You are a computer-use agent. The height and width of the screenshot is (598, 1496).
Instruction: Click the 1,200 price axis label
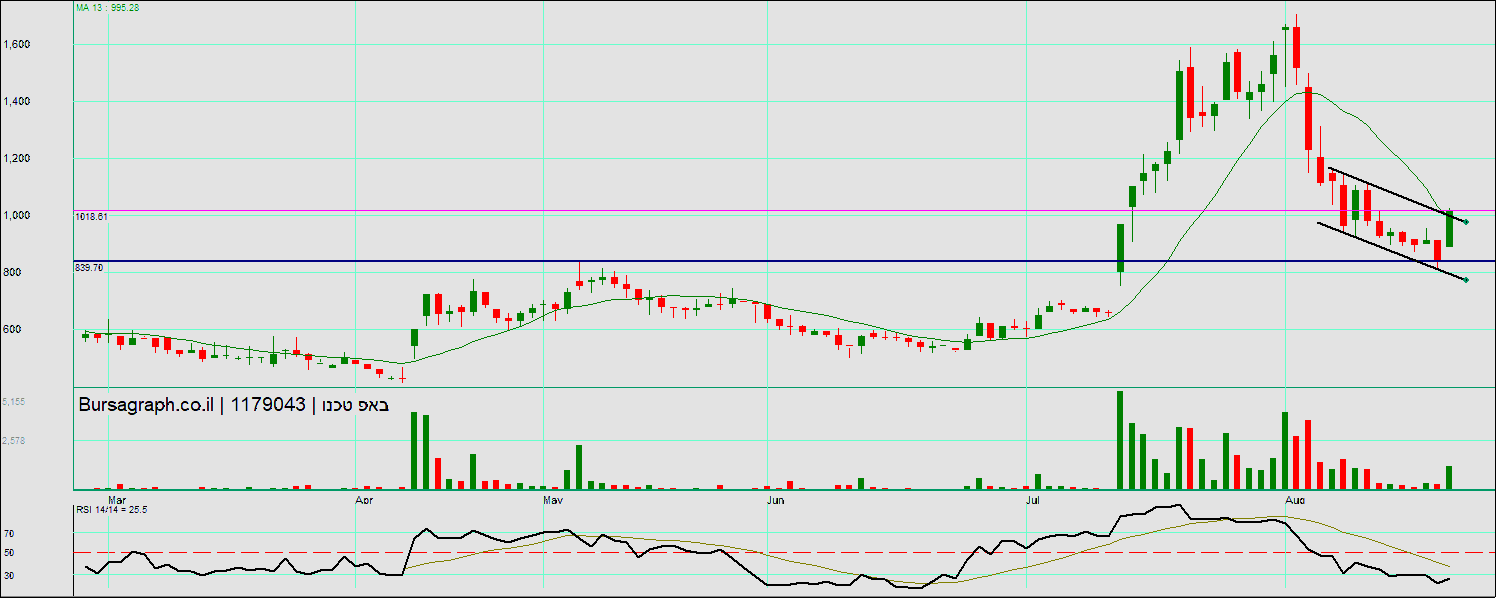tap(17, 159)
